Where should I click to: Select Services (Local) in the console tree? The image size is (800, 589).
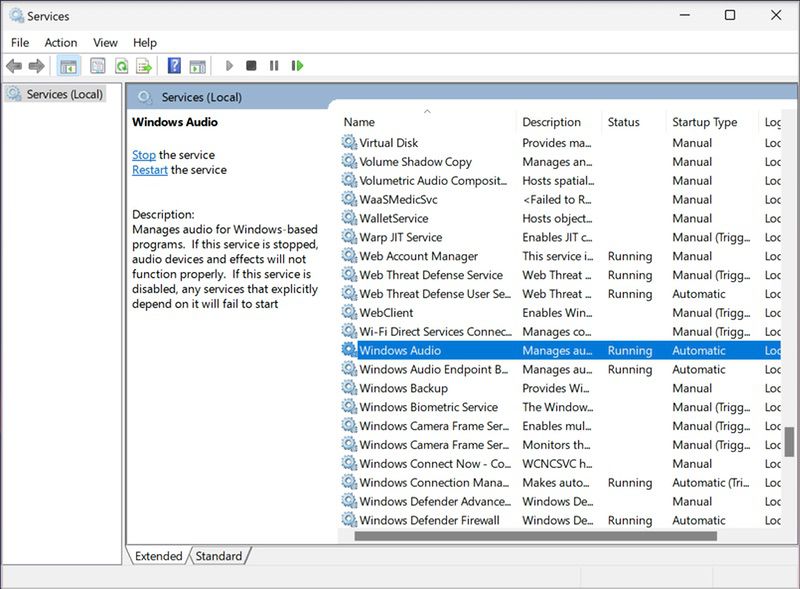55,94
